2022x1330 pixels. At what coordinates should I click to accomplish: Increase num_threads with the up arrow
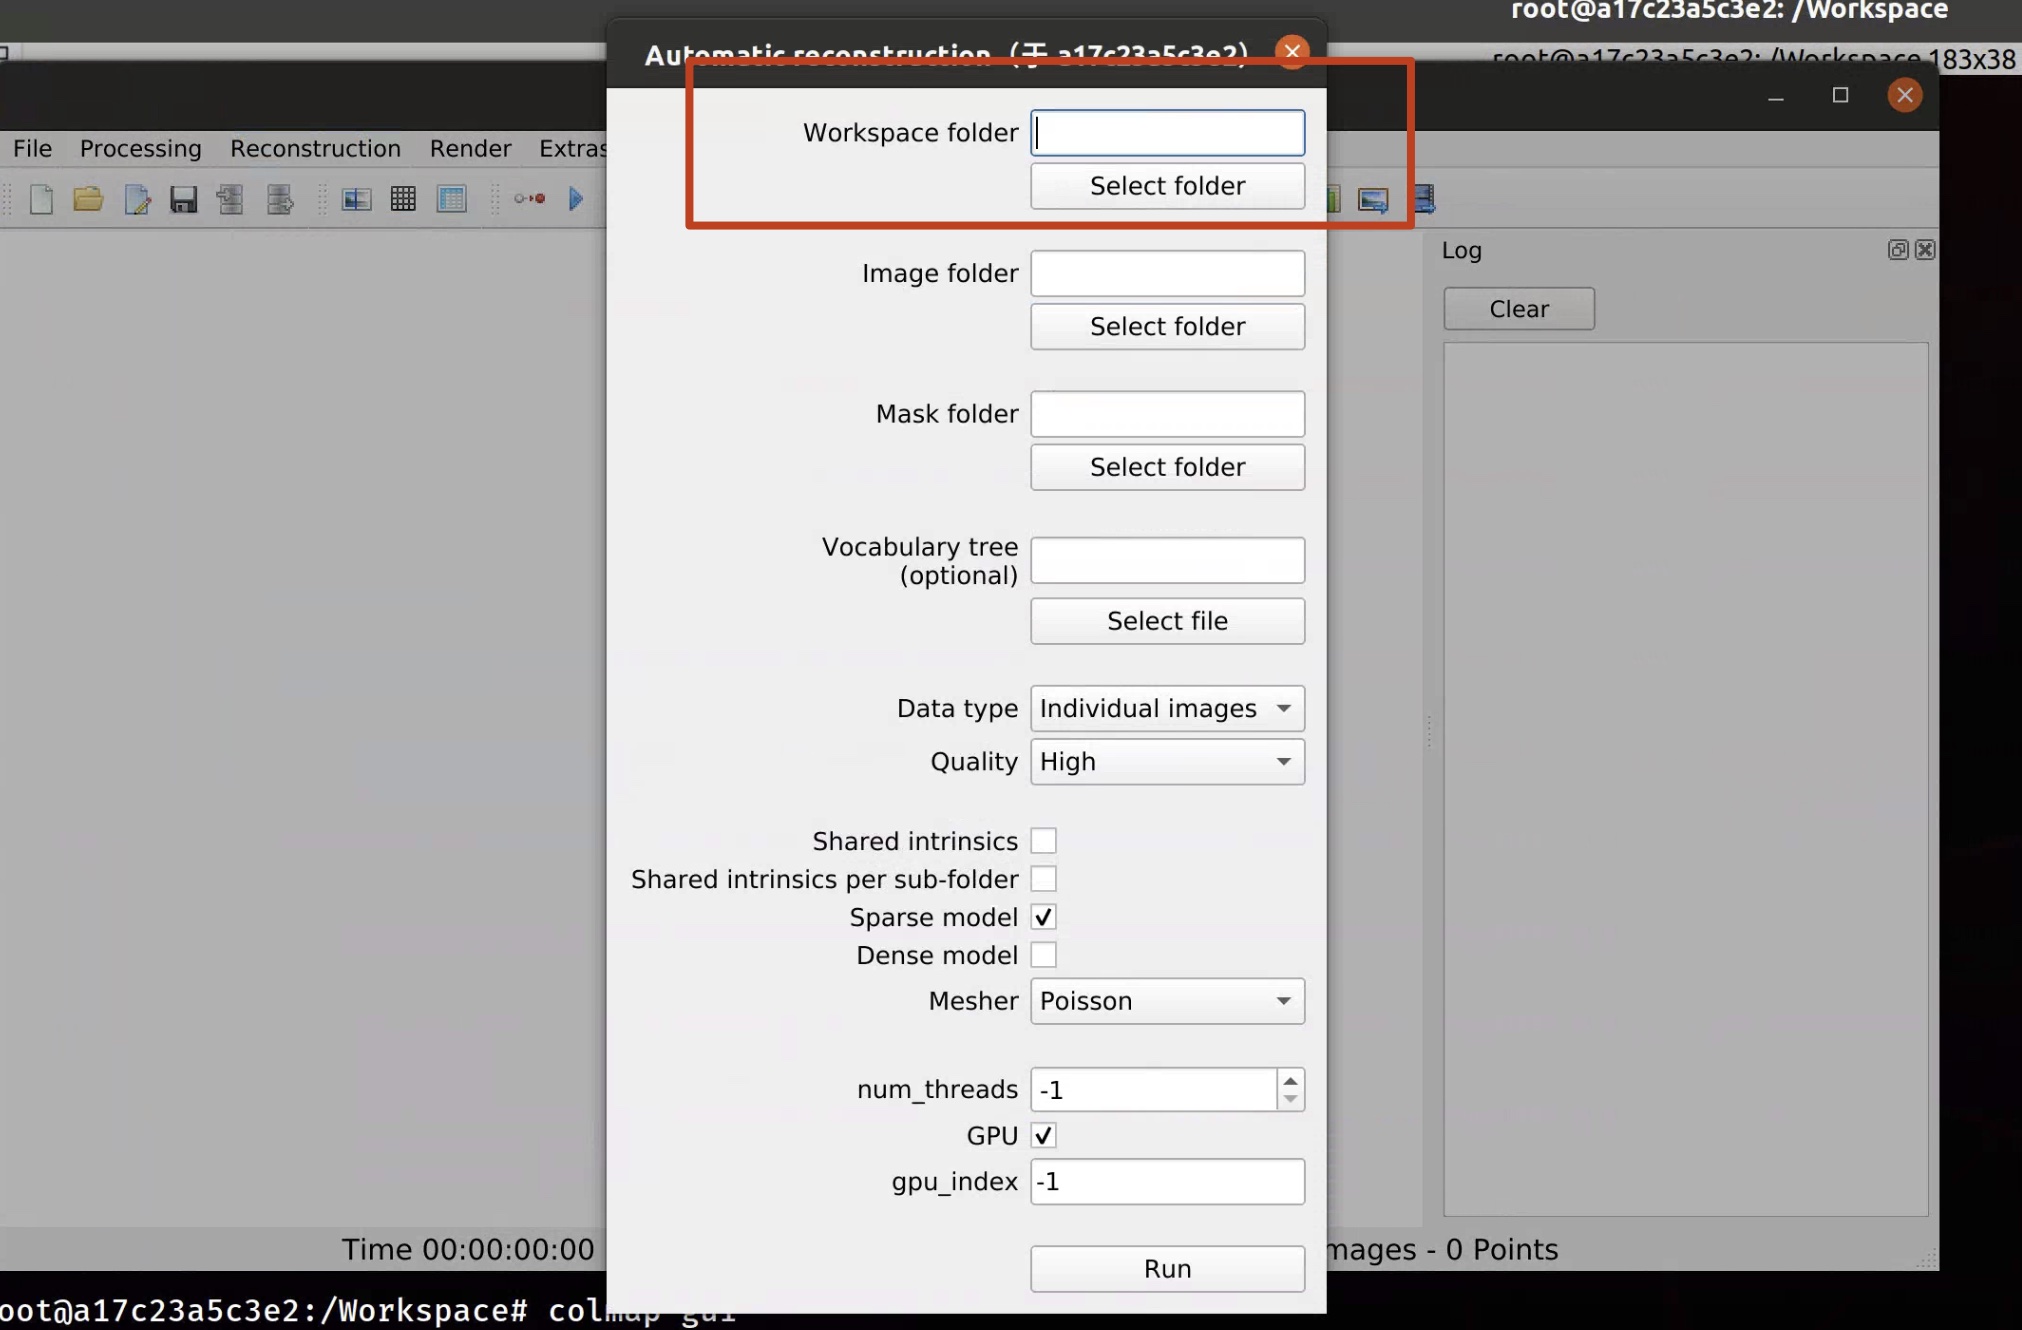pos(1290,1081)
